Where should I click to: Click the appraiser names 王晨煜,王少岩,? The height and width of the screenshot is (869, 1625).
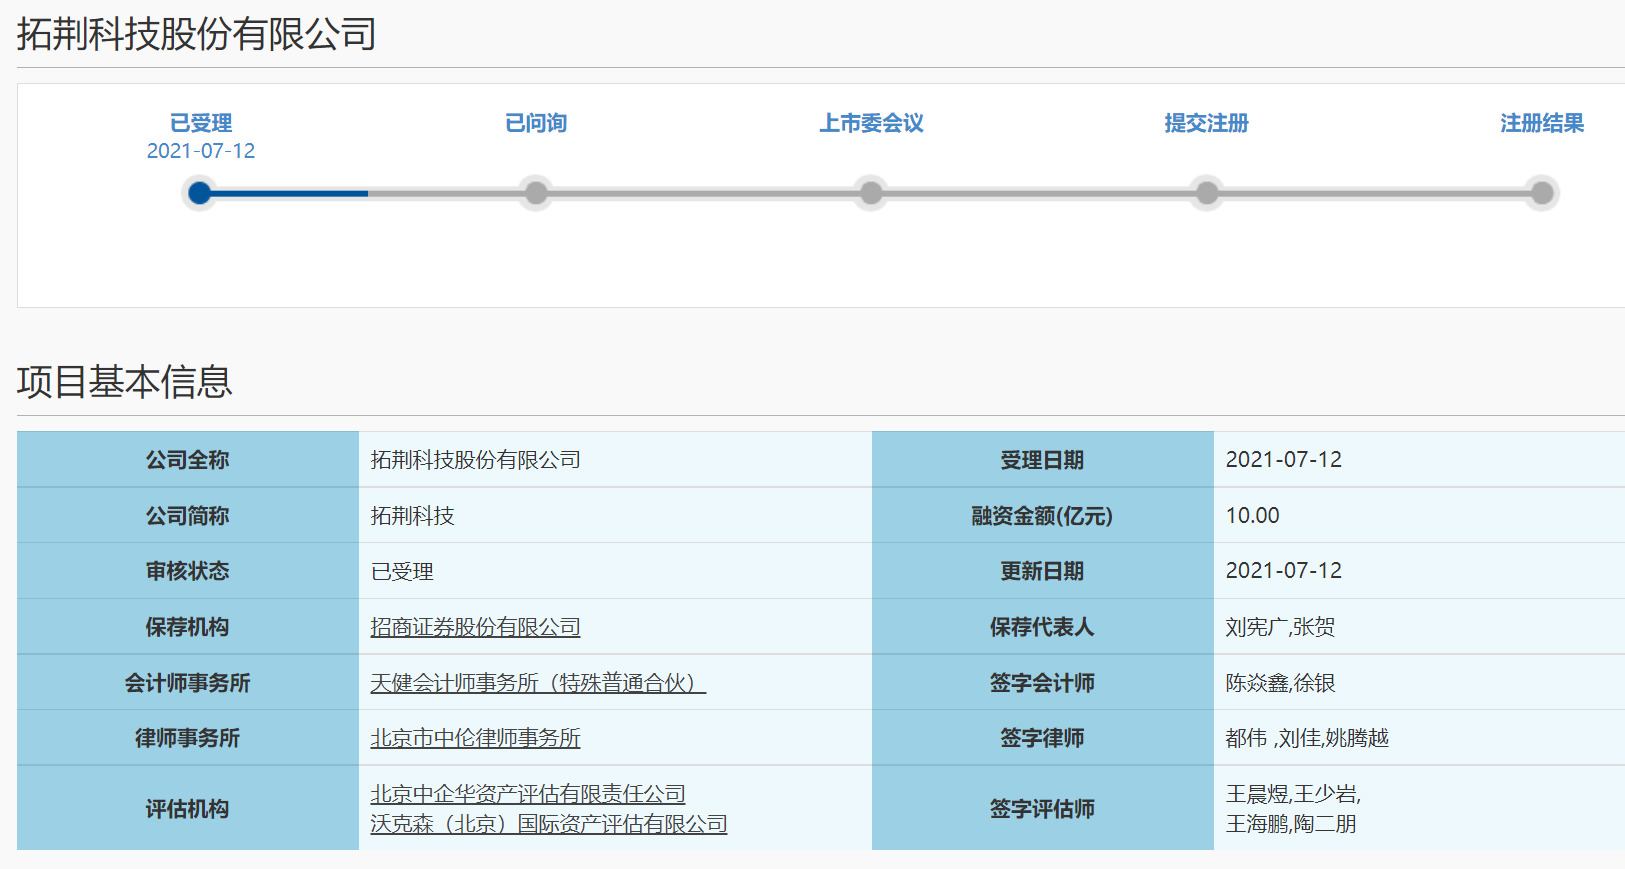point(1293,794)
